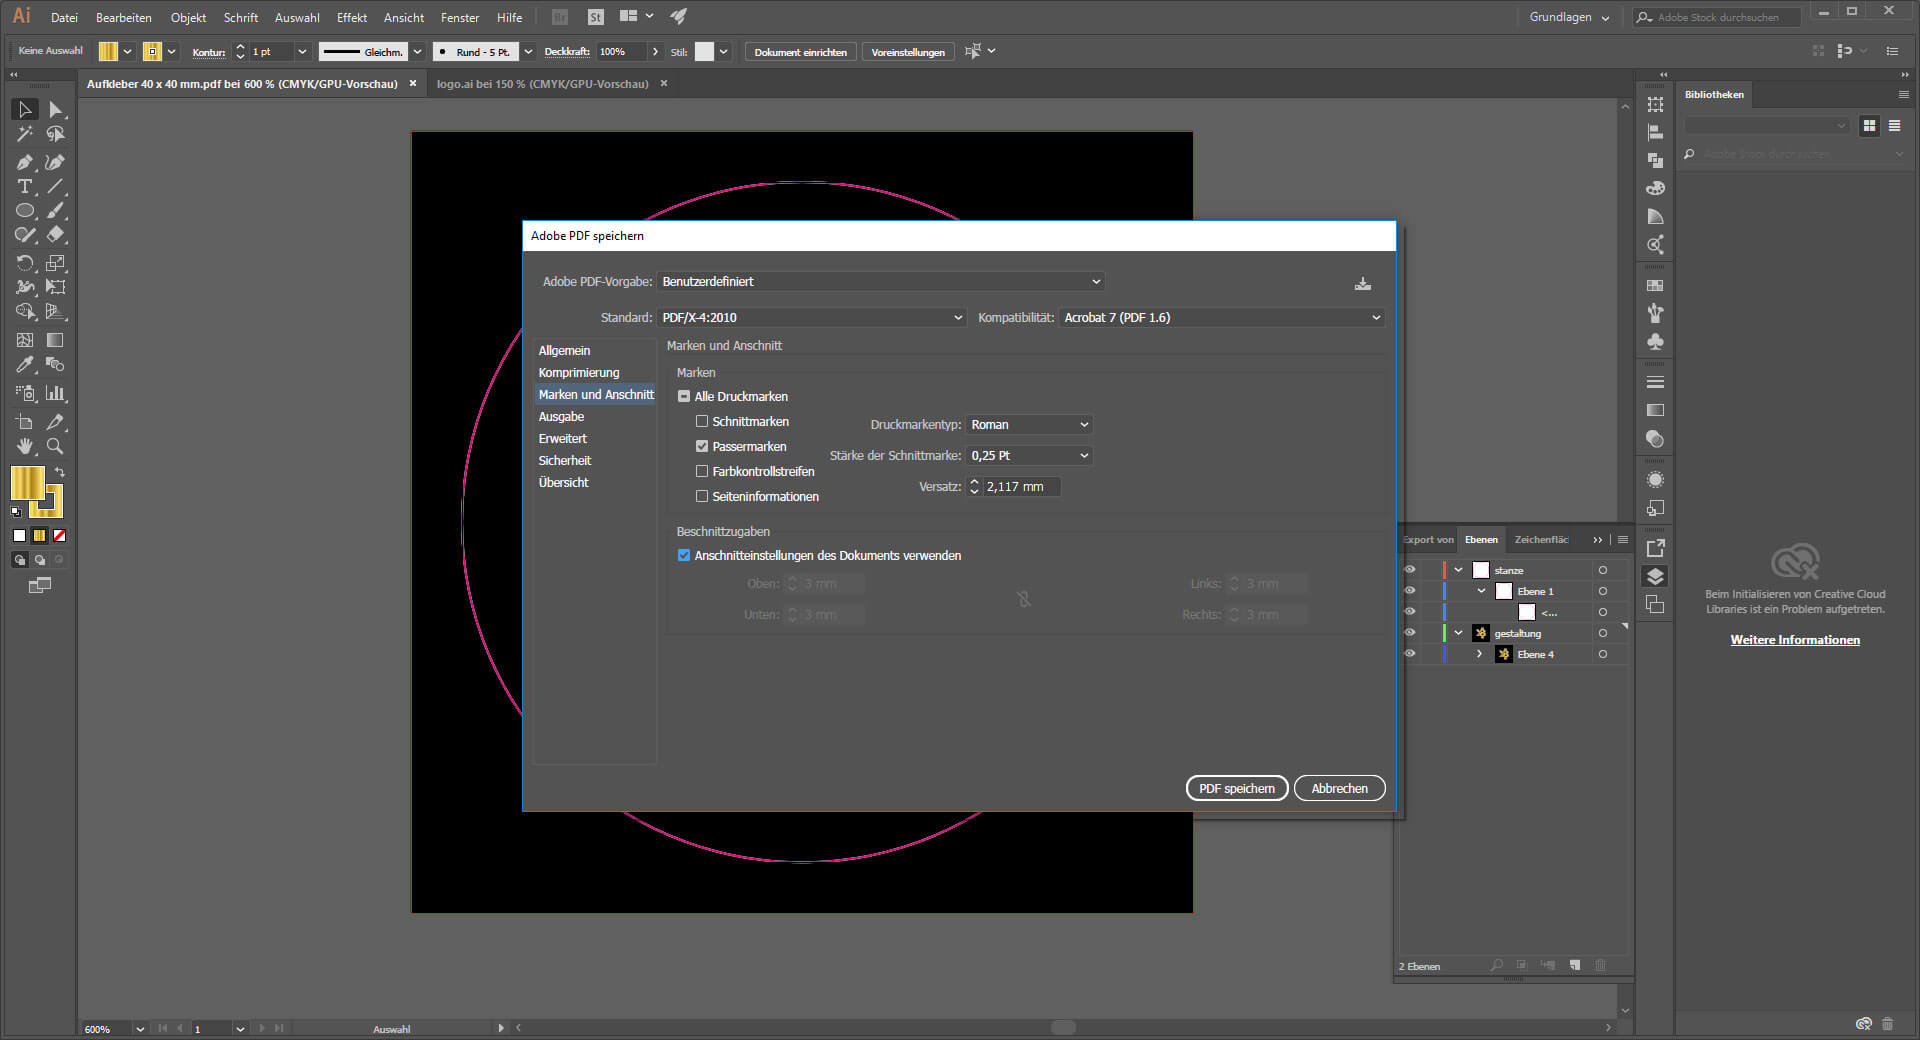Click the save PDF preset icon
Viewport: 1920px width, 1040px height.
click(1362, 284)
